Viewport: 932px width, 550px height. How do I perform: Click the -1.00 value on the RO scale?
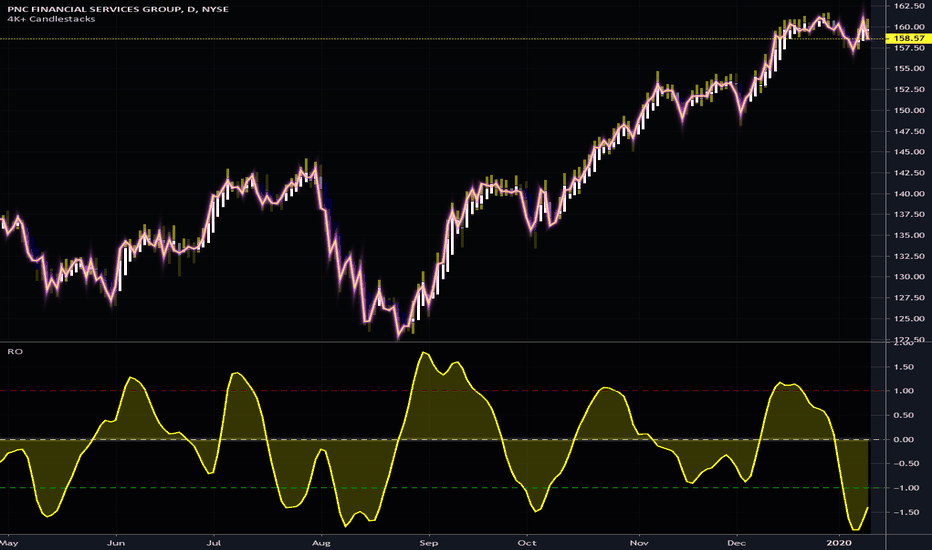(x=902, y=488)
